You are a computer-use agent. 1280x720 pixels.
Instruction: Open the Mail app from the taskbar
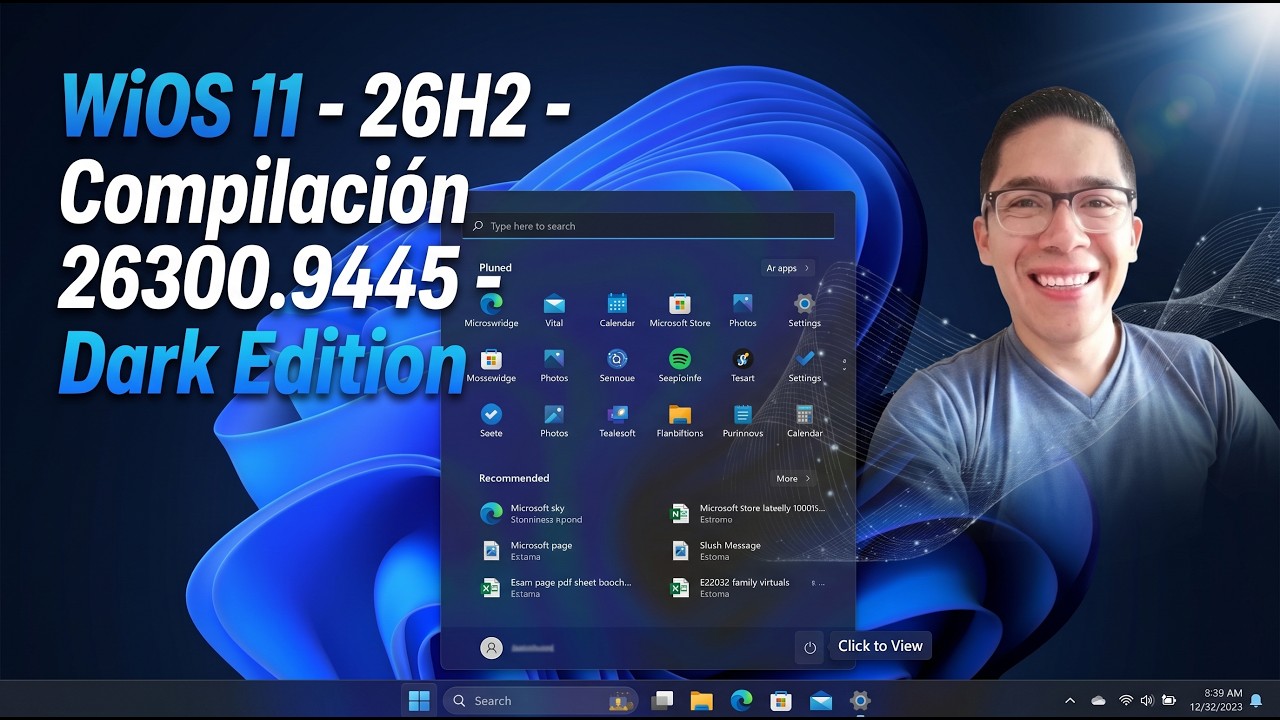pyautogui.click(x=821, y=701)
